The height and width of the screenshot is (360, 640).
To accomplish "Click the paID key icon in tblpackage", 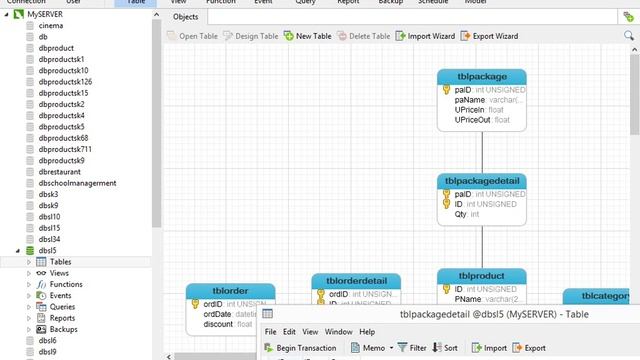I will tap(447, 90).
